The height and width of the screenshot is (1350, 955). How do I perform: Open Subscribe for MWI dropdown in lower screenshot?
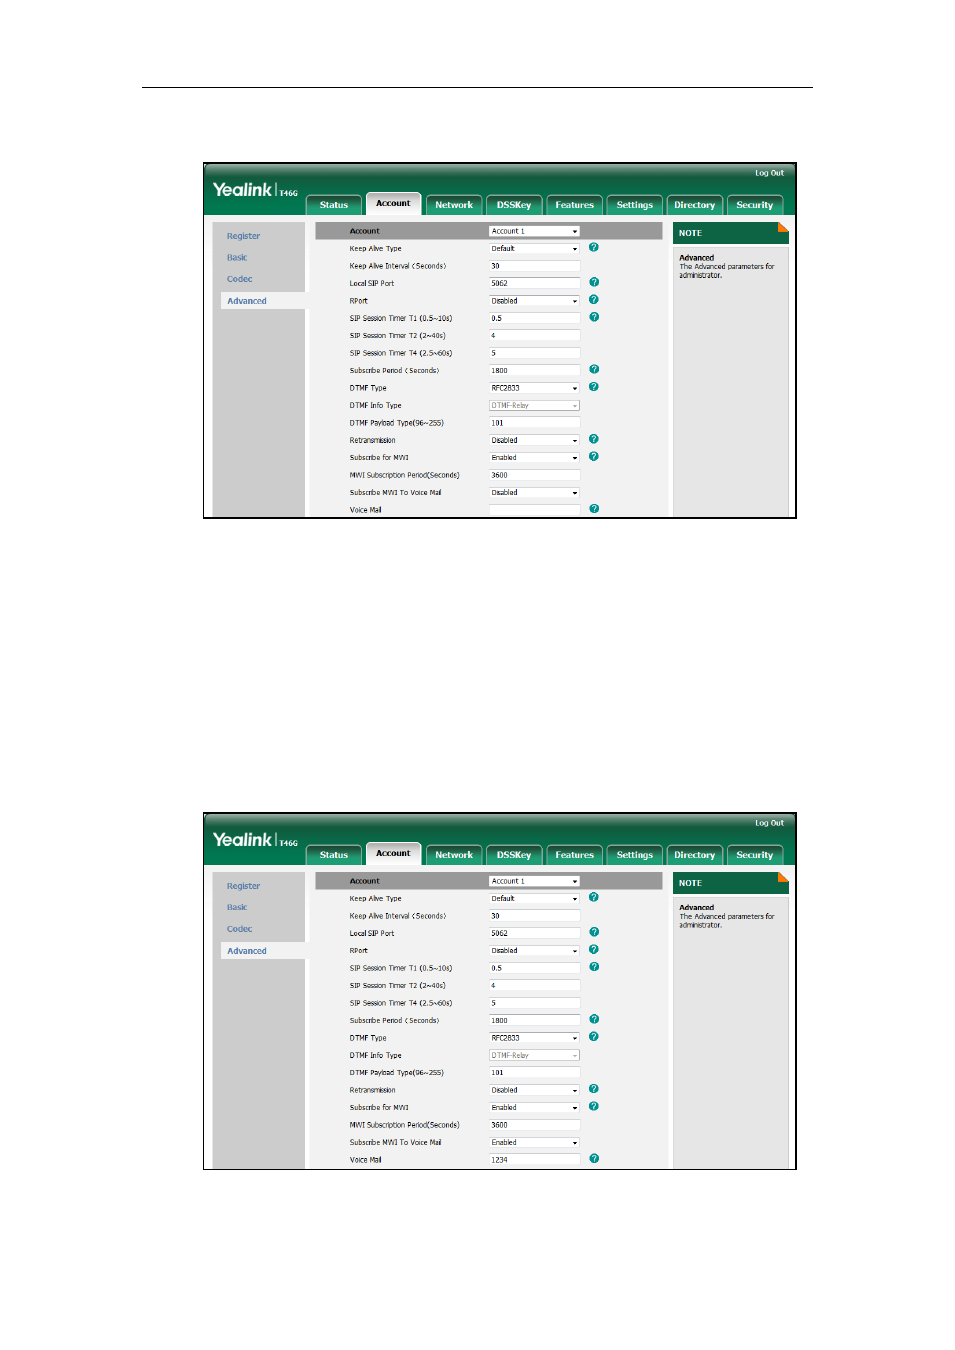(534, 1107)
